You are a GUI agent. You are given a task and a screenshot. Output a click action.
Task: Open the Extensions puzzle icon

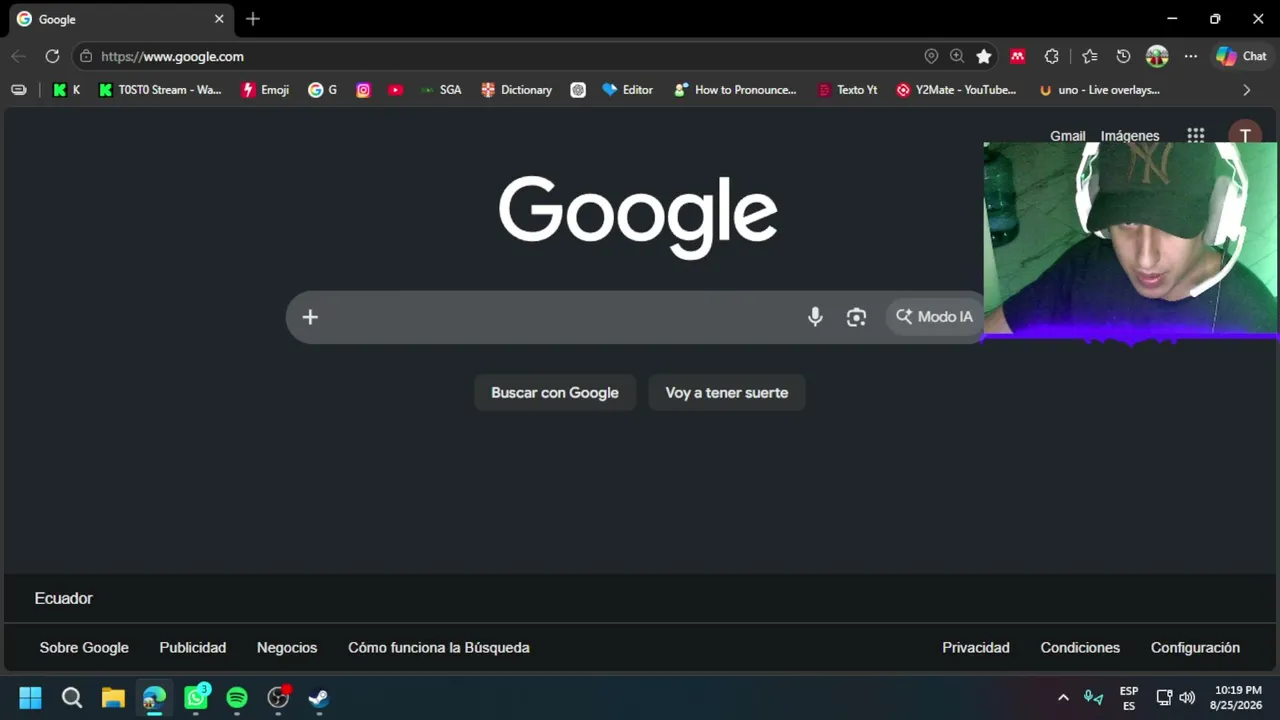click(x=1052, y=57)
